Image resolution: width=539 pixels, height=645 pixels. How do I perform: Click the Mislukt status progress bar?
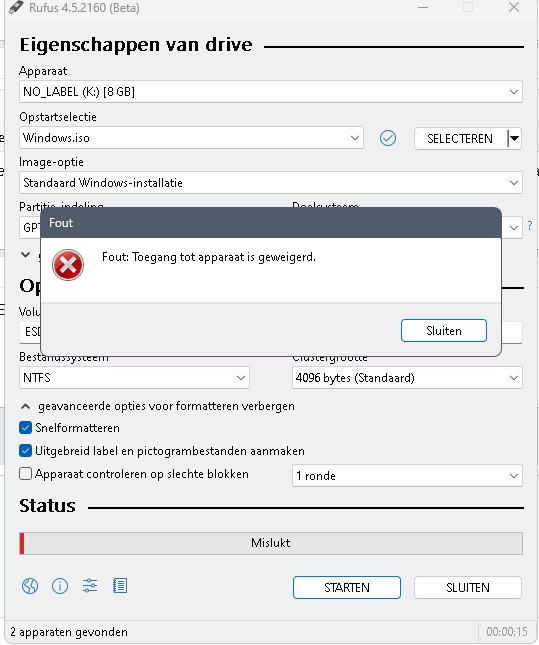coord(271,543)
